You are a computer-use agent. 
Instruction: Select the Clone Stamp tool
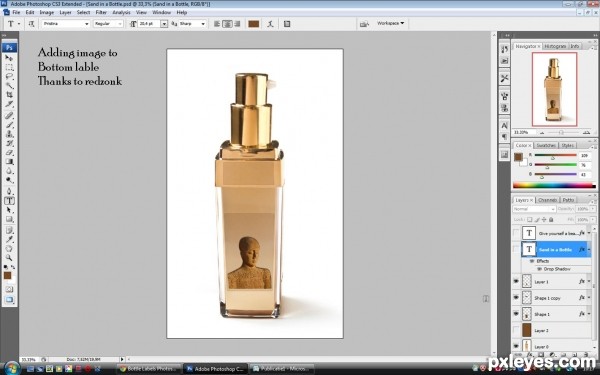9,134
